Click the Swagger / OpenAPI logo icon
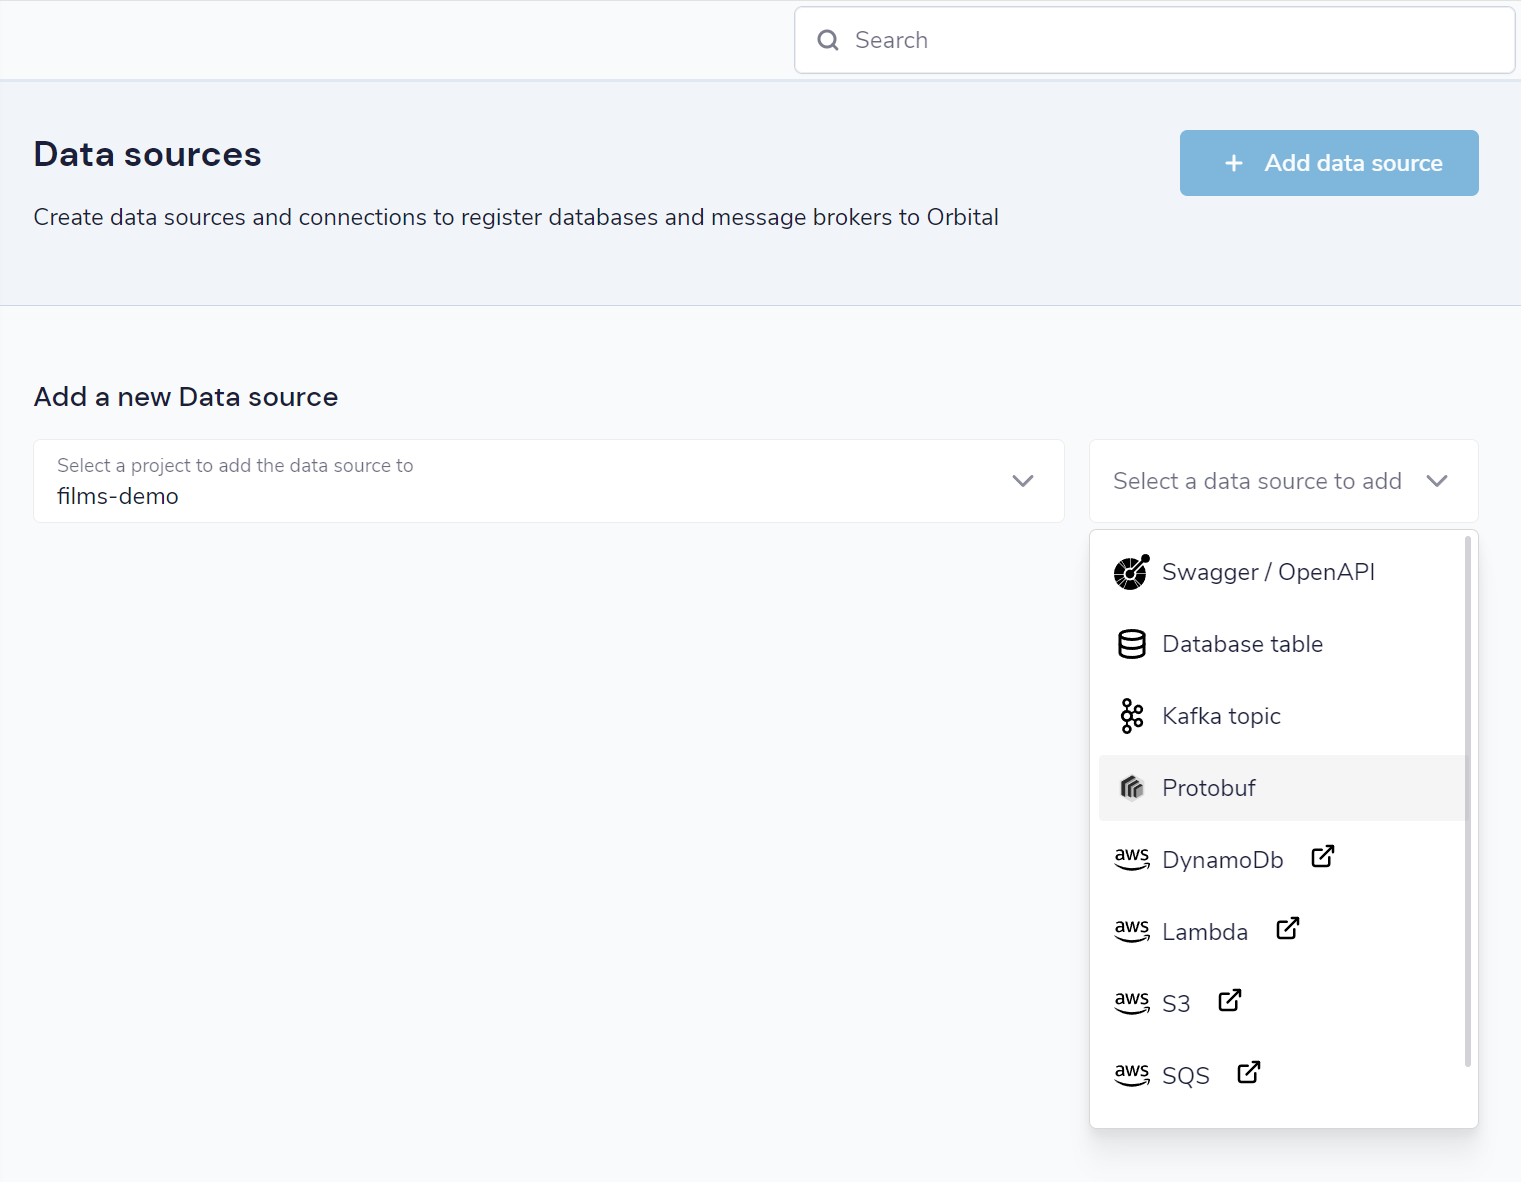This screenshot has width=1521, height=1182. pos(1131,572)
